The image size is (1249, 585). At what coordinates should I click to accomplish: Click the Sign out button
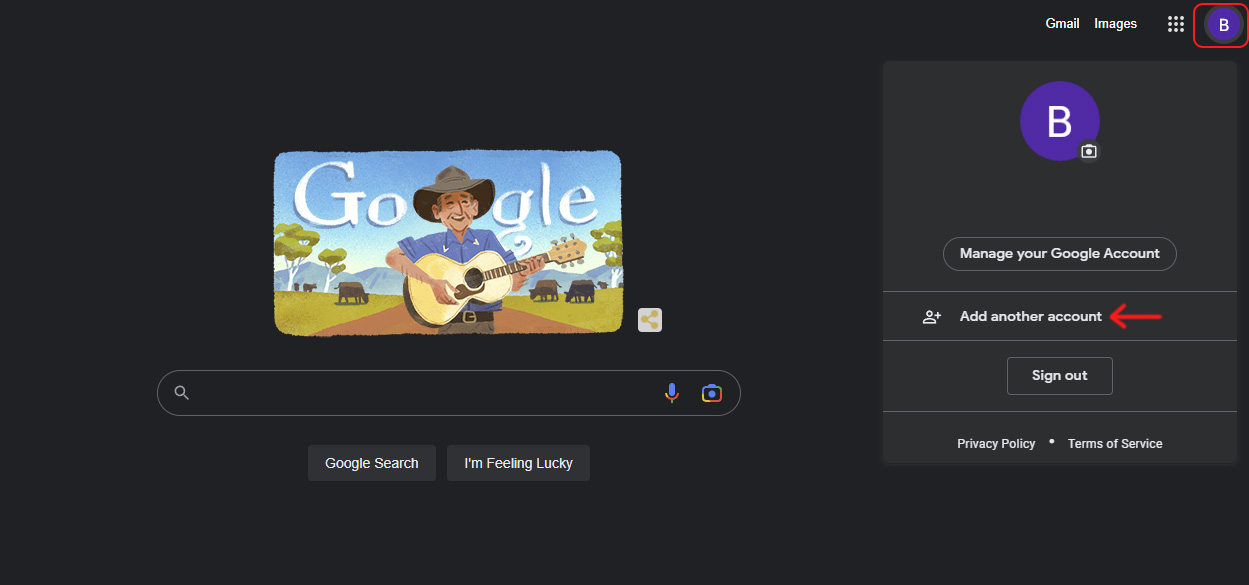1059,376
